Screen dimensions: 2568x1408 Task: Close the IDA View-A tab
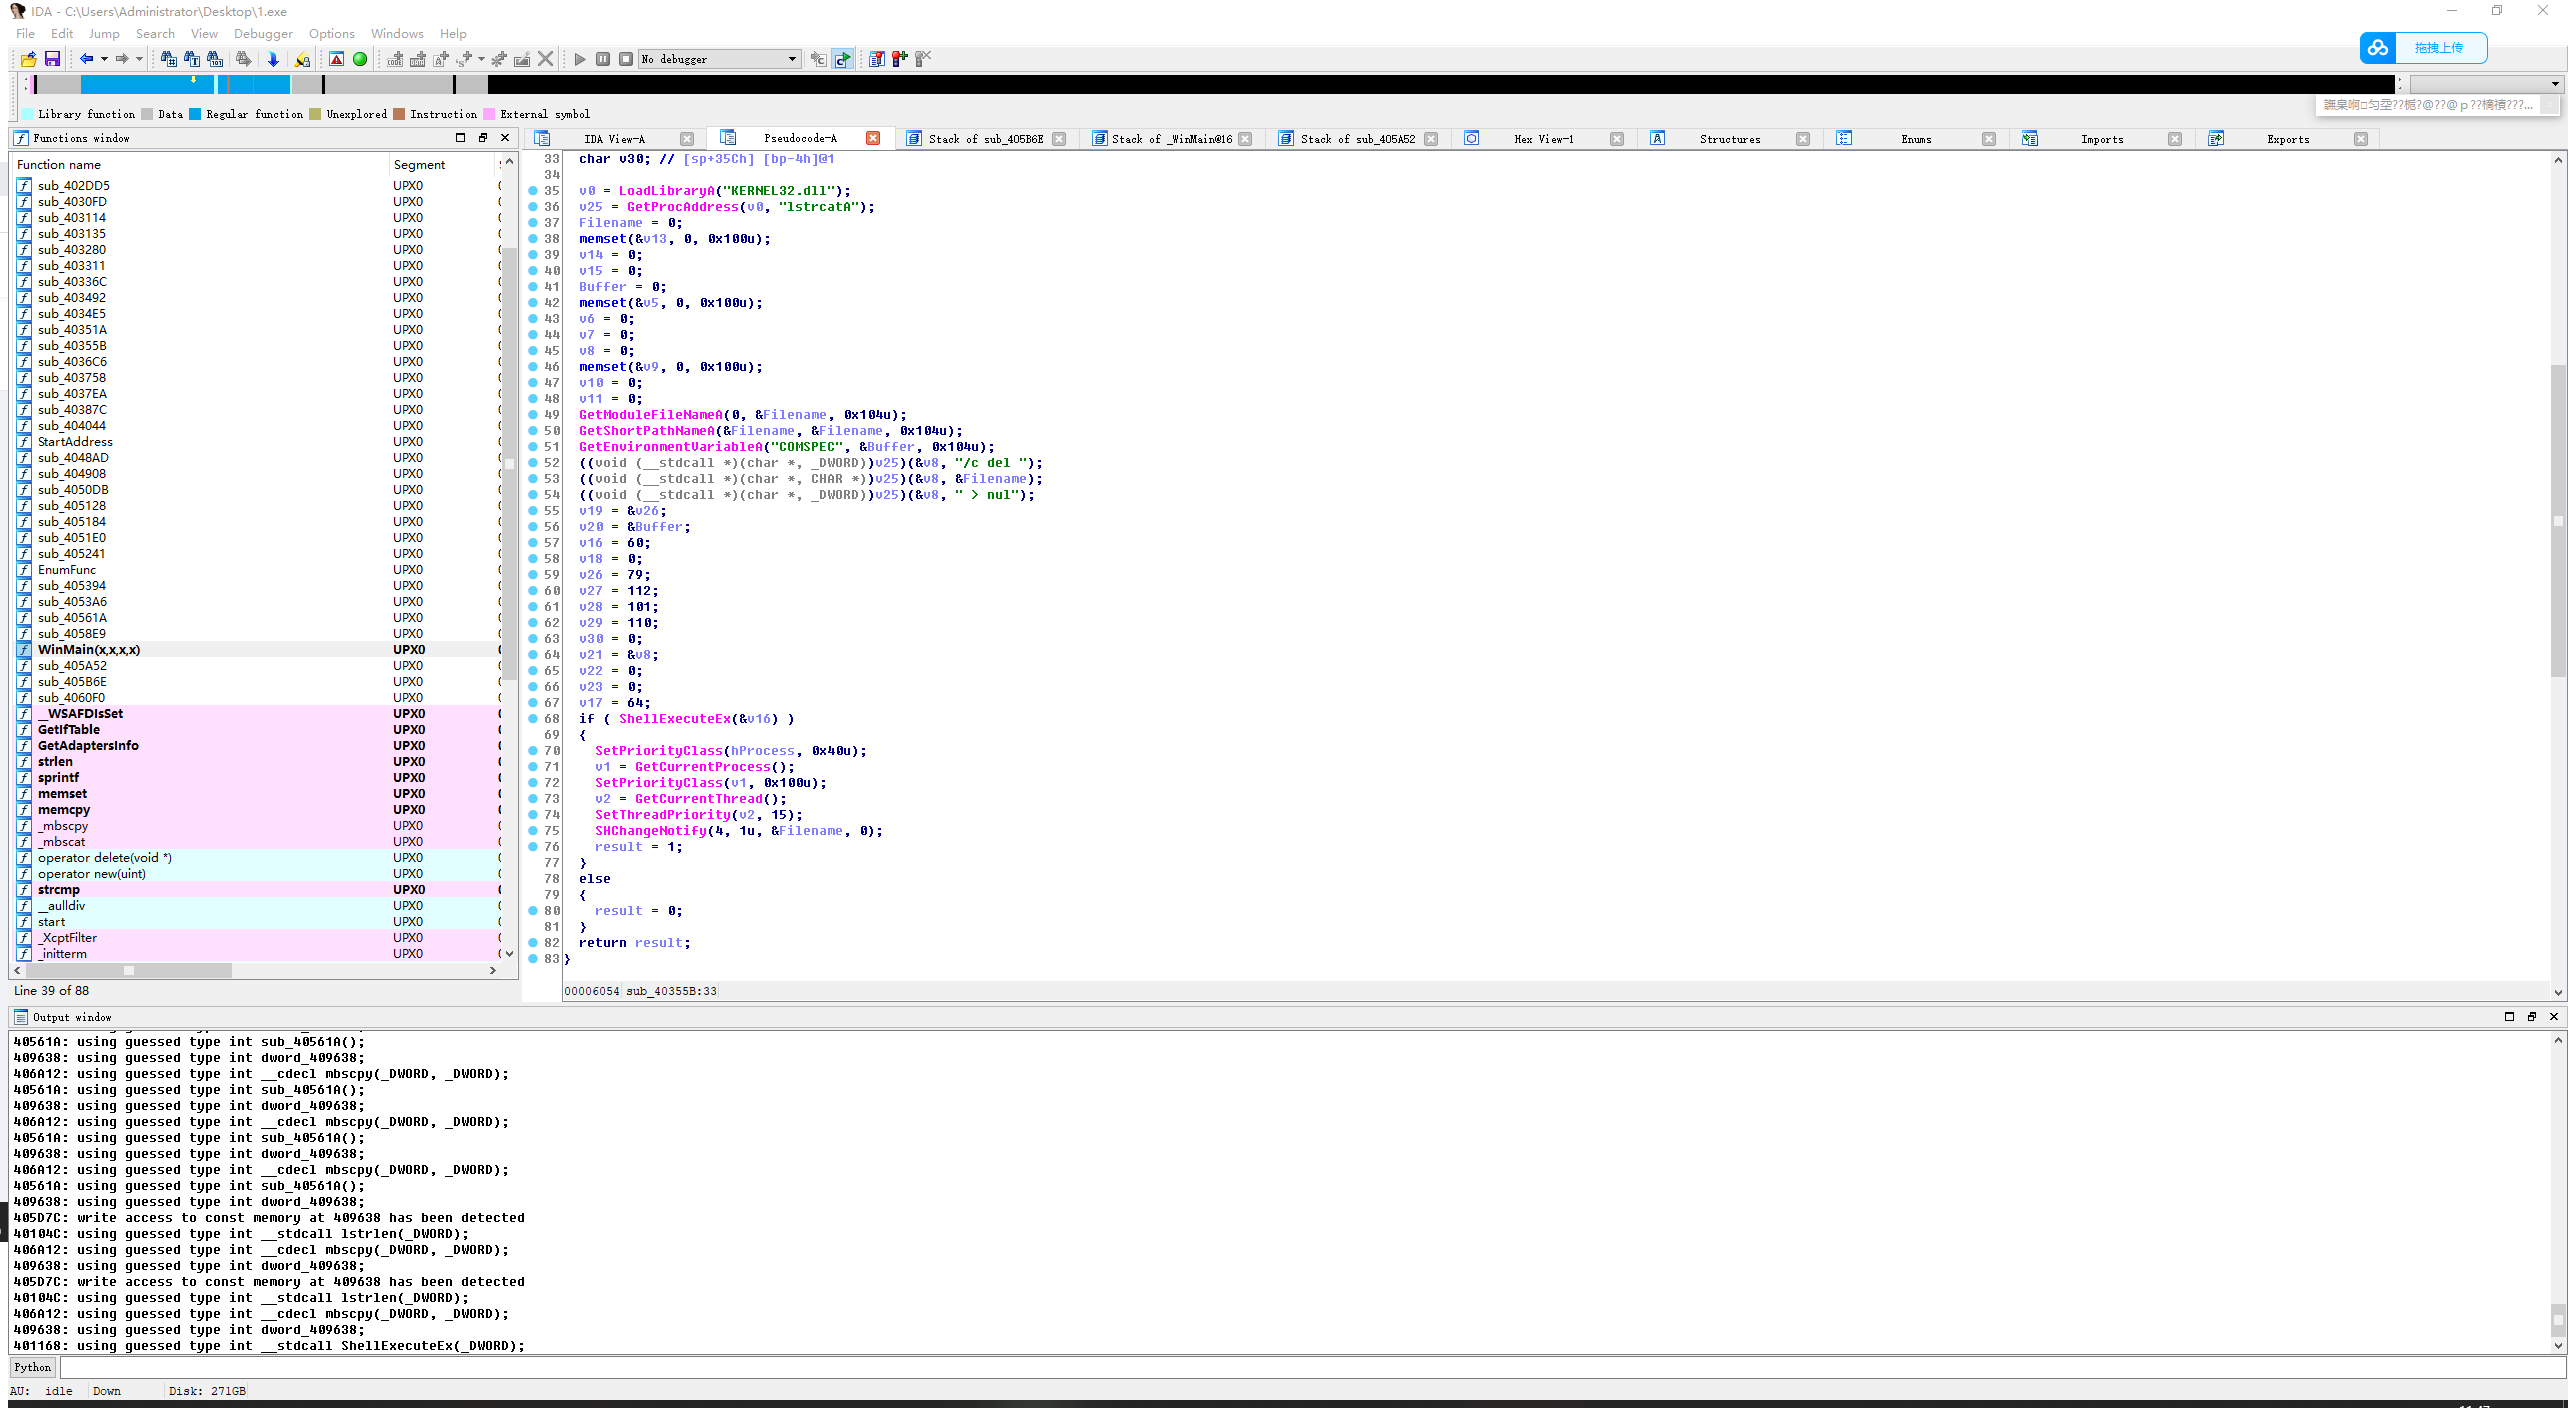(x=687, y=139)
